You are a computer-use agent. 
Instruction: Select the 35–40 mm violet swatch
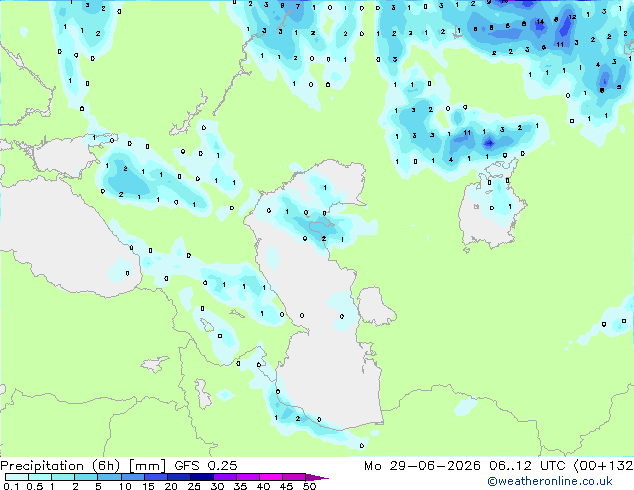pos(247,477)
